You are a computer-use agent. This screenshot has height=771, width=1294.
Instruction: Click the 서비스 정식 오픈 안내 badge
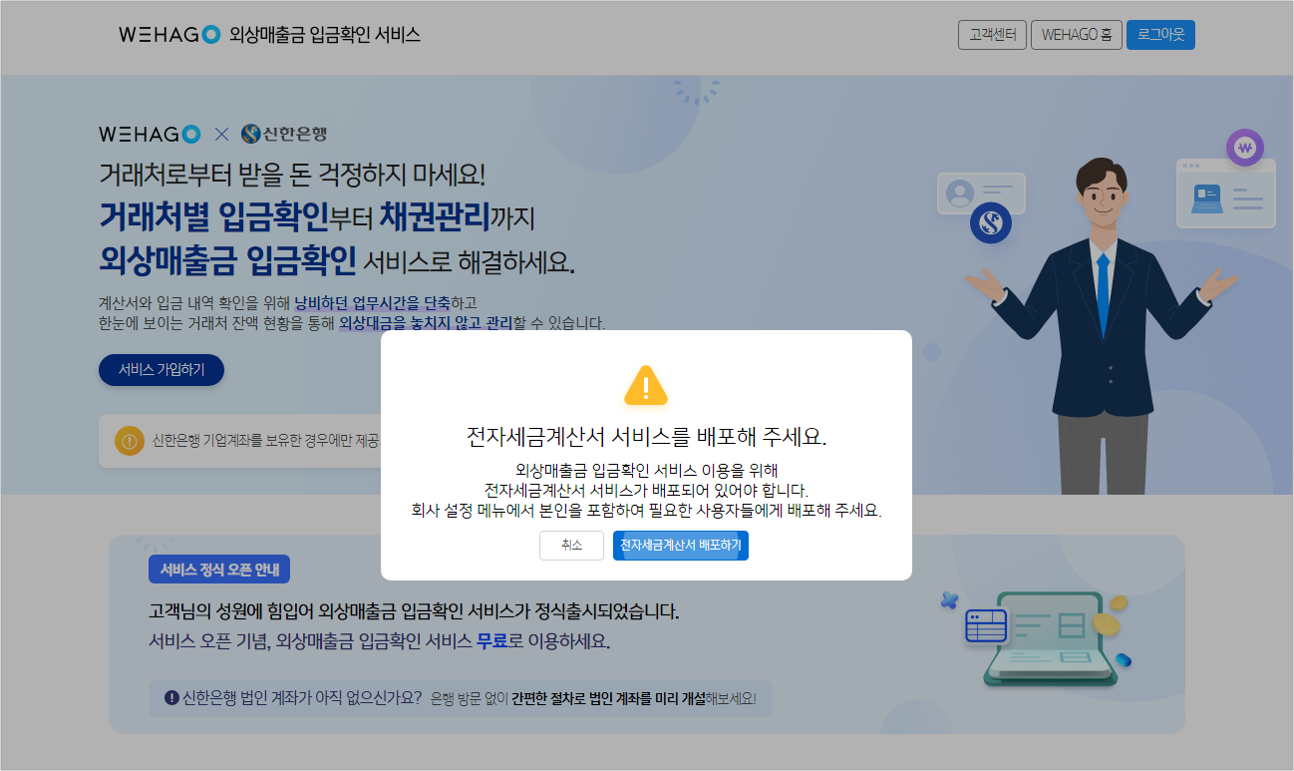(219, 570)
